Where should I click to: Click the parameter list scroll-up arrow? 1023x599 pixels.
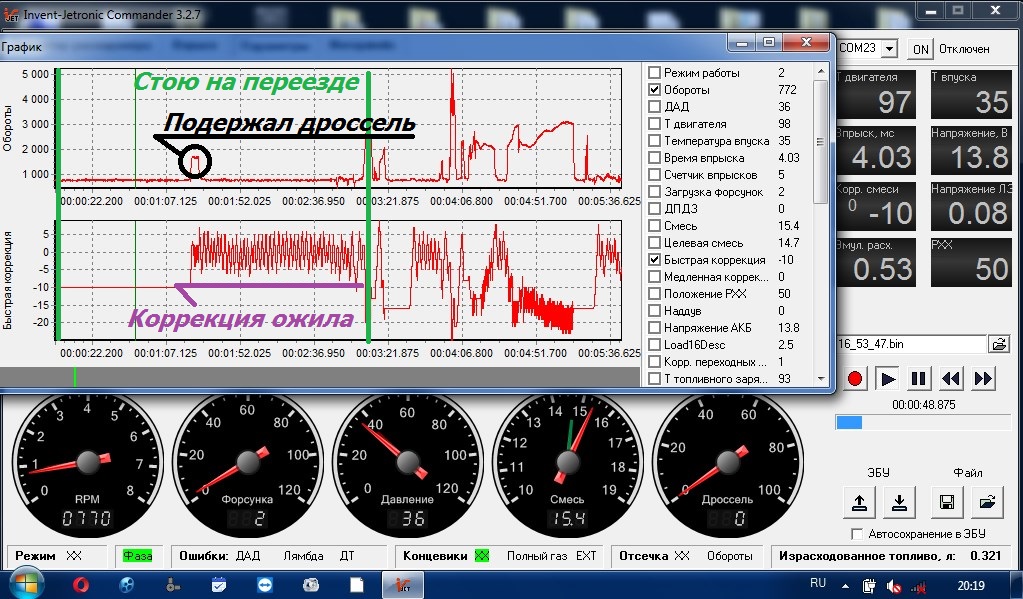[x=821, y=72]
